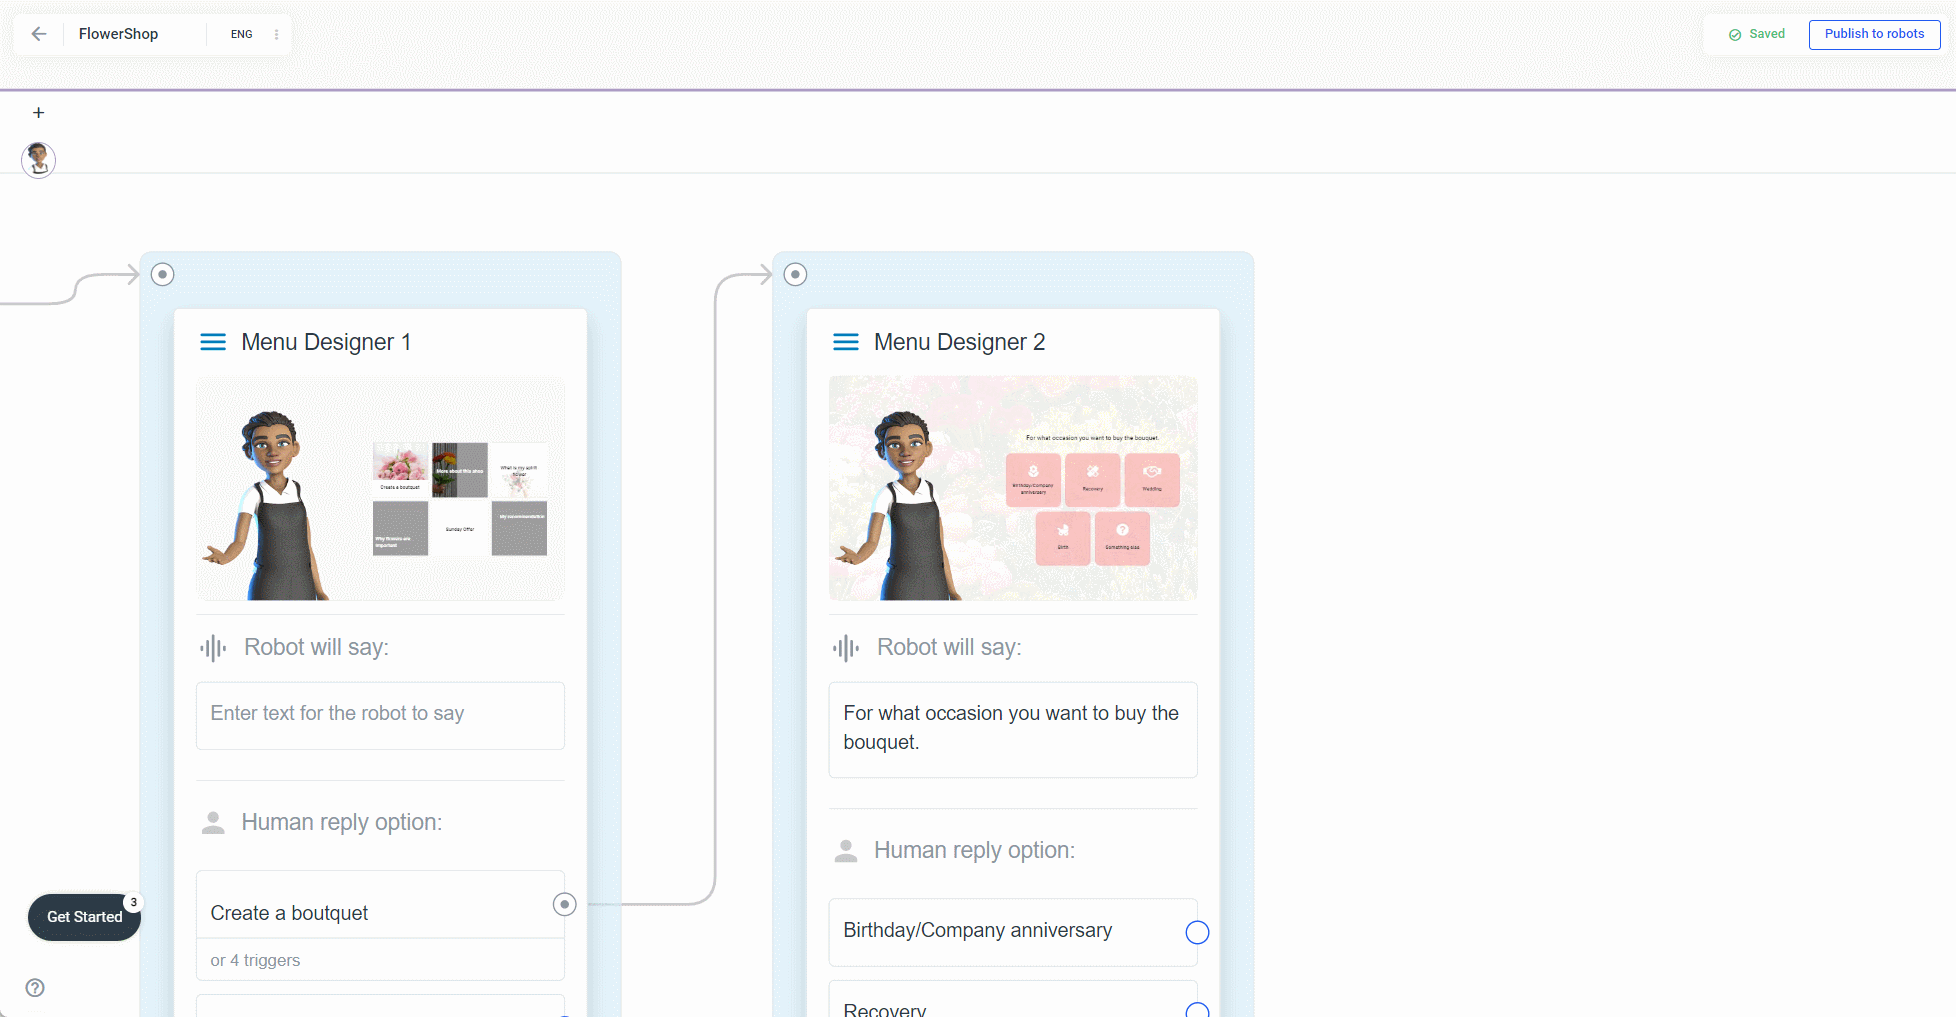Screen dimensions: 1956x1017
Task: Open the three-dot menu beside ENG
Action: (276, 34)
